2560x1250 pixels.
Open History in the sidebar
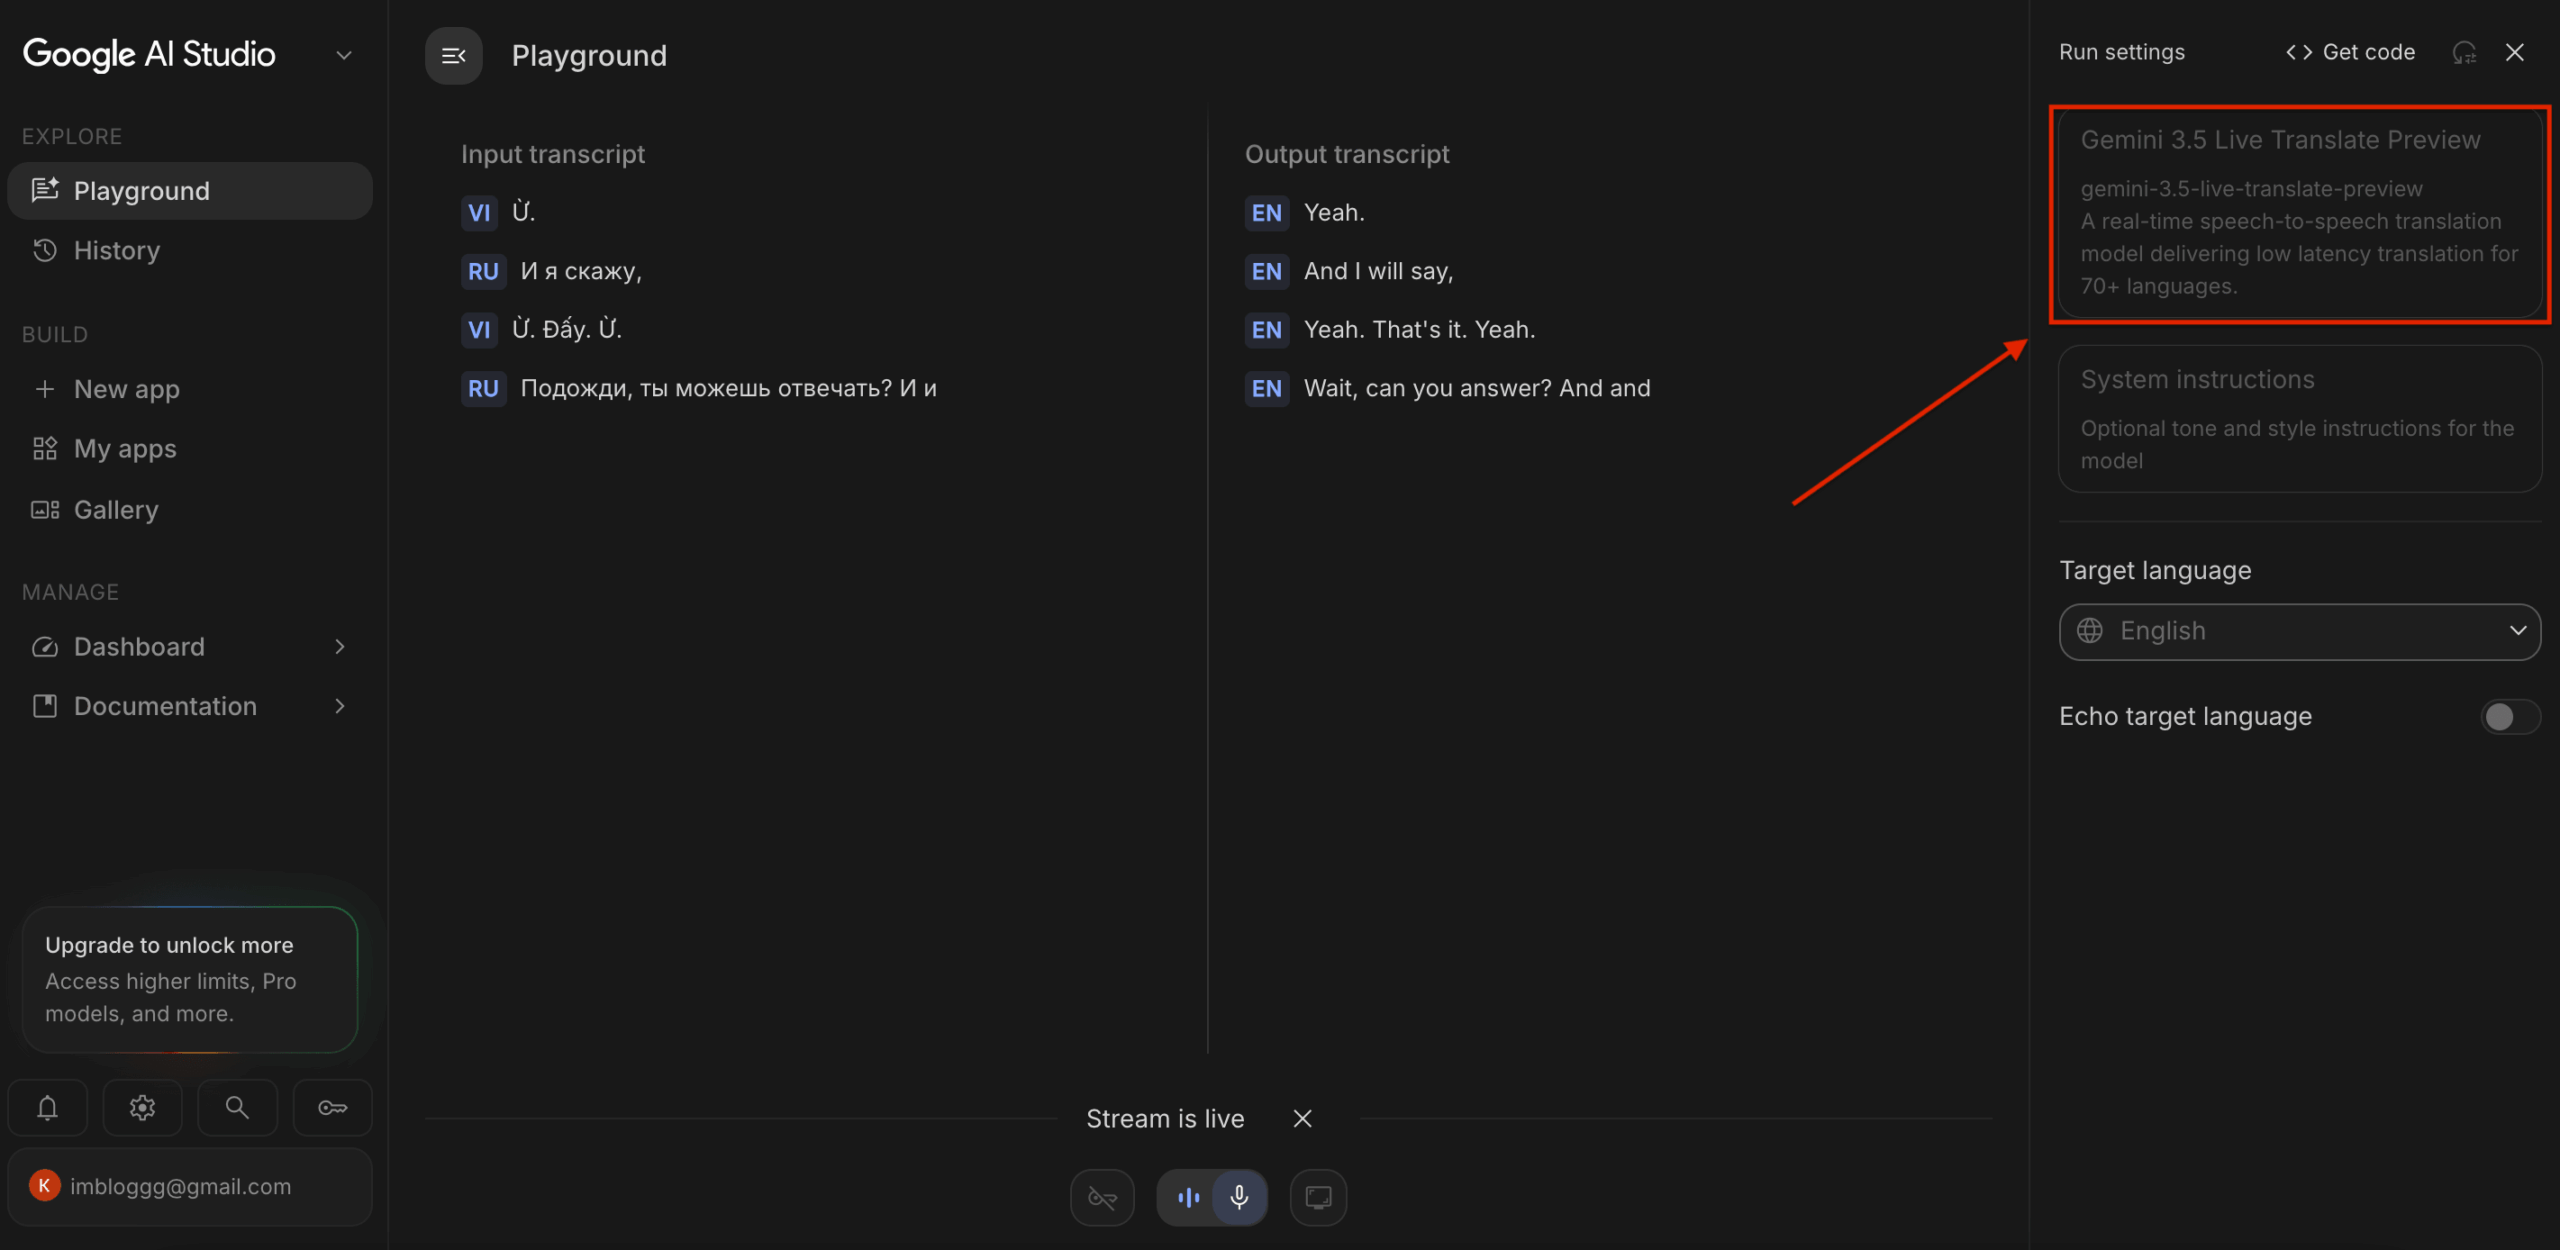coord(190,250)
